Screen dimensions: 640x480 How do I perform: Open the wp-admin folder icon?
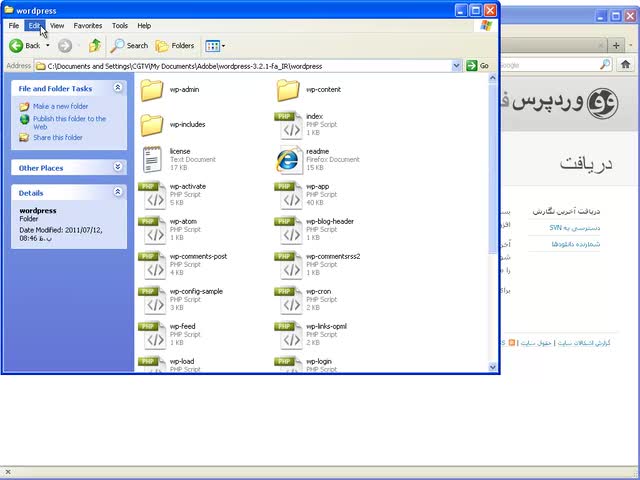tap(152, 90)
